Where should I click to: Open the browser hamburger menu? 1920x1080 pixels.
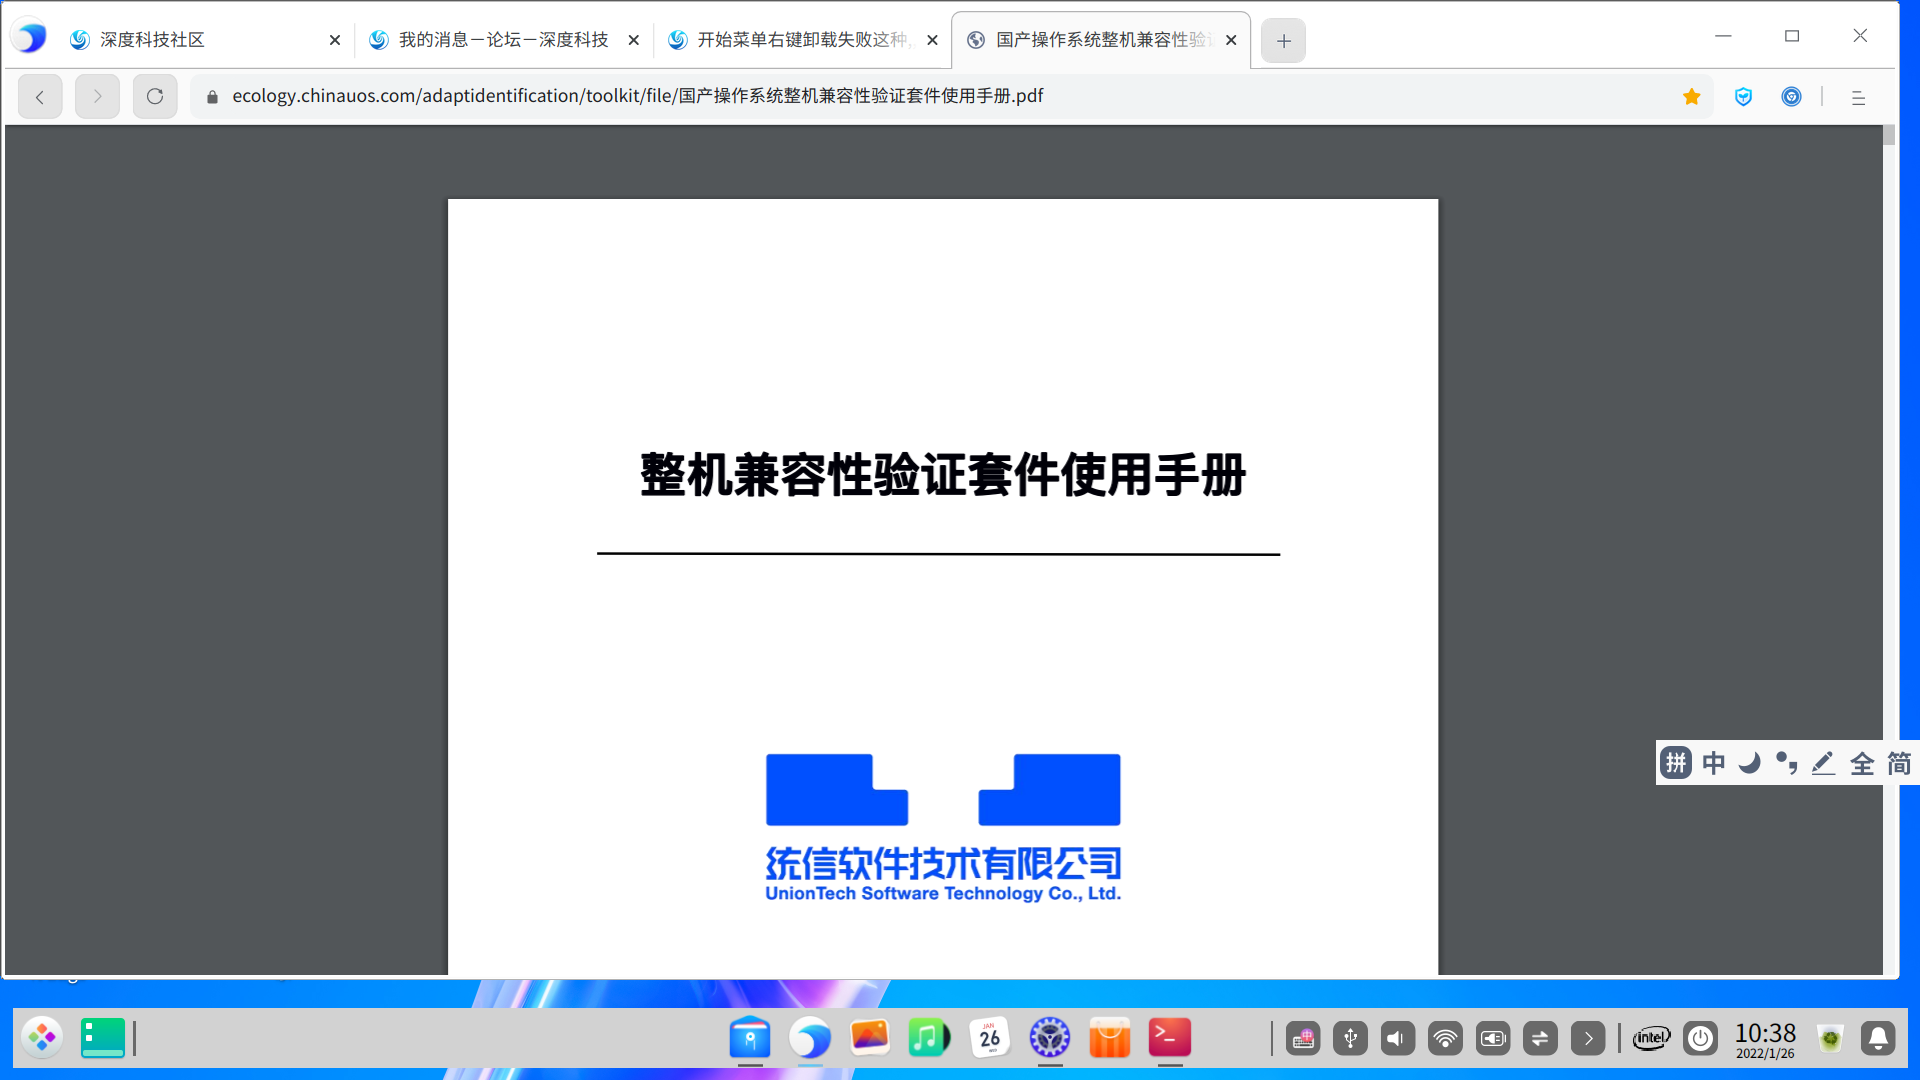[1858, 97]
